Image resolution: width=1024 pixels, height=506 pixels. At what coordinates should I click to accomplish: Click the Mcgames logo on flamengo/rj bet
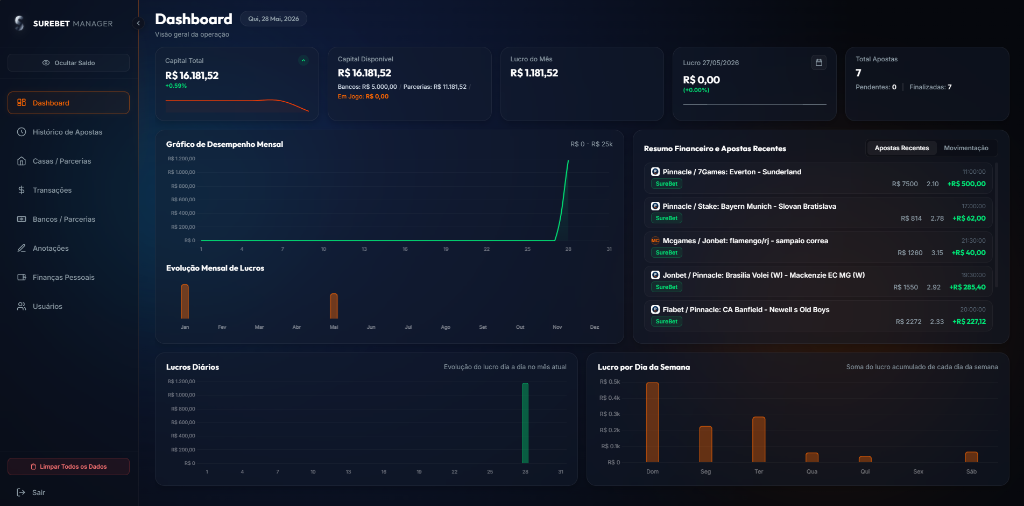(x=655, y=241)
